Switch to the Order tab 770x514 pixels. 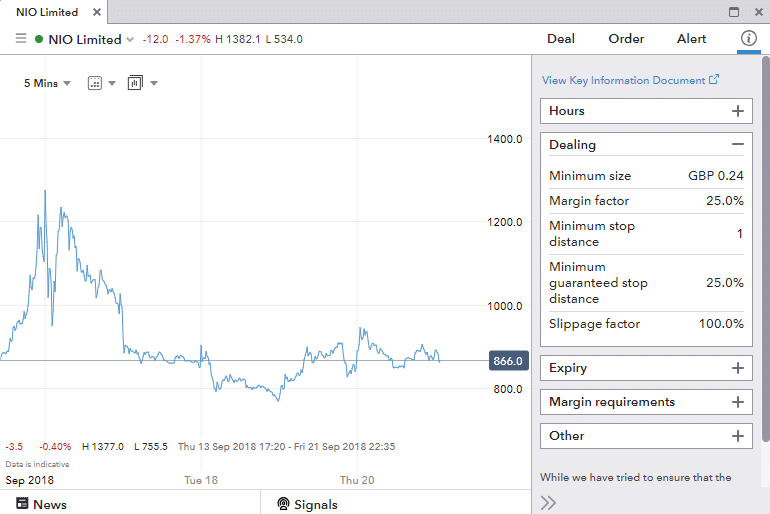[x=626, y=39]
